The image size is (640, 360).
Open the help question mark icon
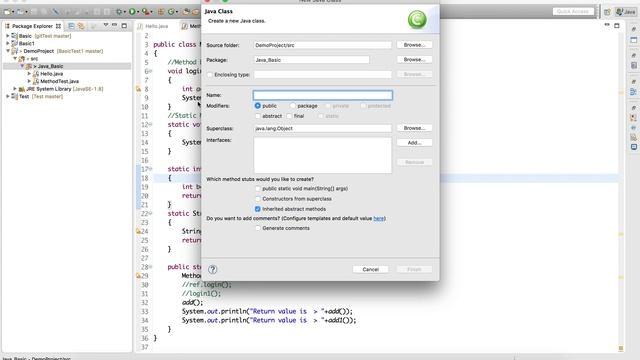(x=213, y=269)
